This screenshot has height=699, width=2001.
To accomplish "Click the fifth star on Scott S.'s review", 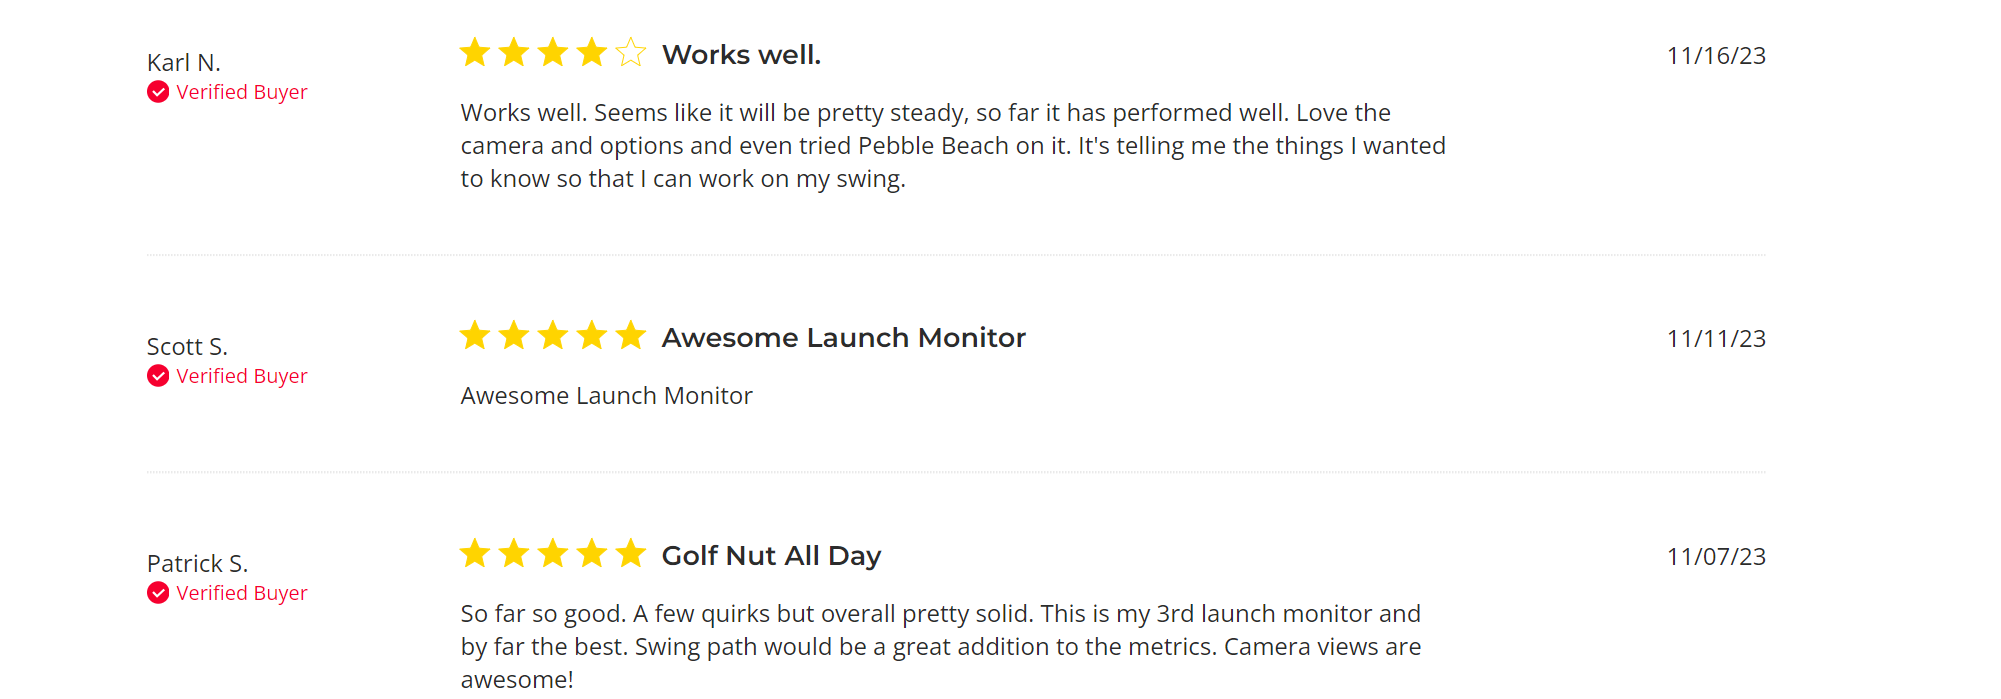I will [x=631, y=336].
